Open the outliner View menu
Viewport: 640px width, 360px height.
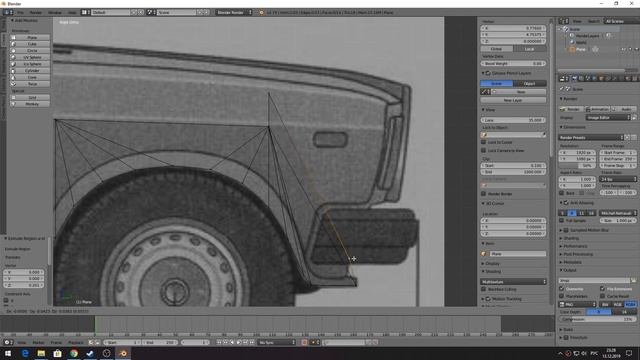[577, 21]
